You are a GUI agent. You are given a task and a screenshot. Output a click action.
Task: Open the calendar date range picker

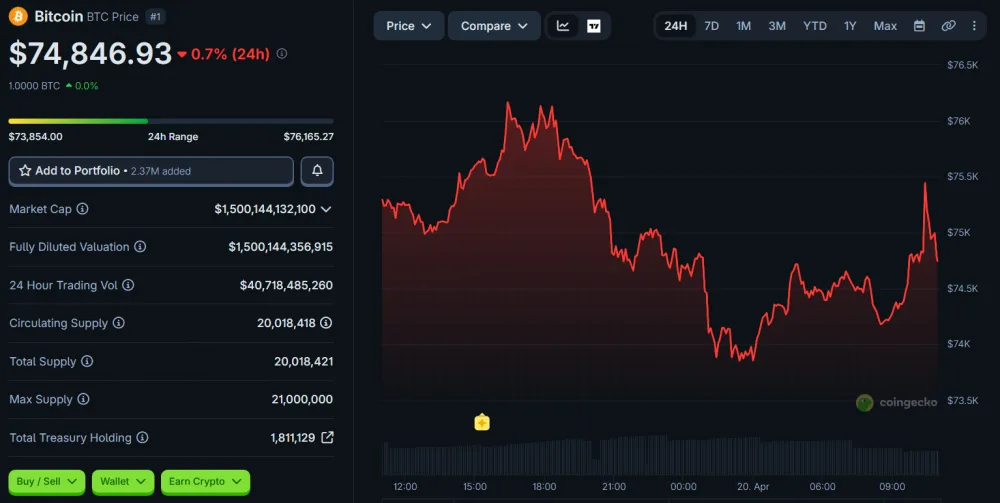919,26
